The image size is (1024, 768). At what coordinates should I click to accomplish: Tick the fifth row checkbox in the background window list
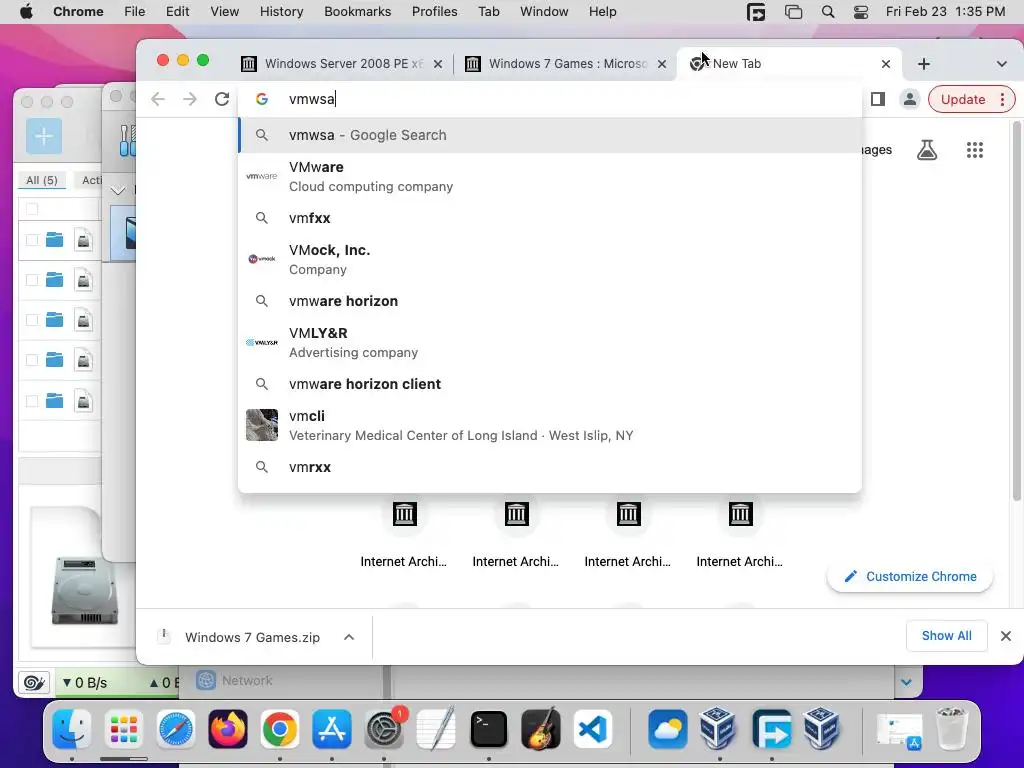point(32,400)
